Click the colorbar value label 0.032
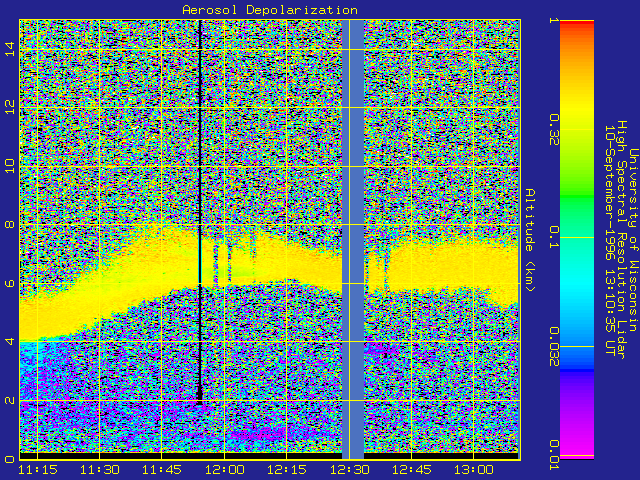Screen dimensions: 640x480 click(553, 347)
